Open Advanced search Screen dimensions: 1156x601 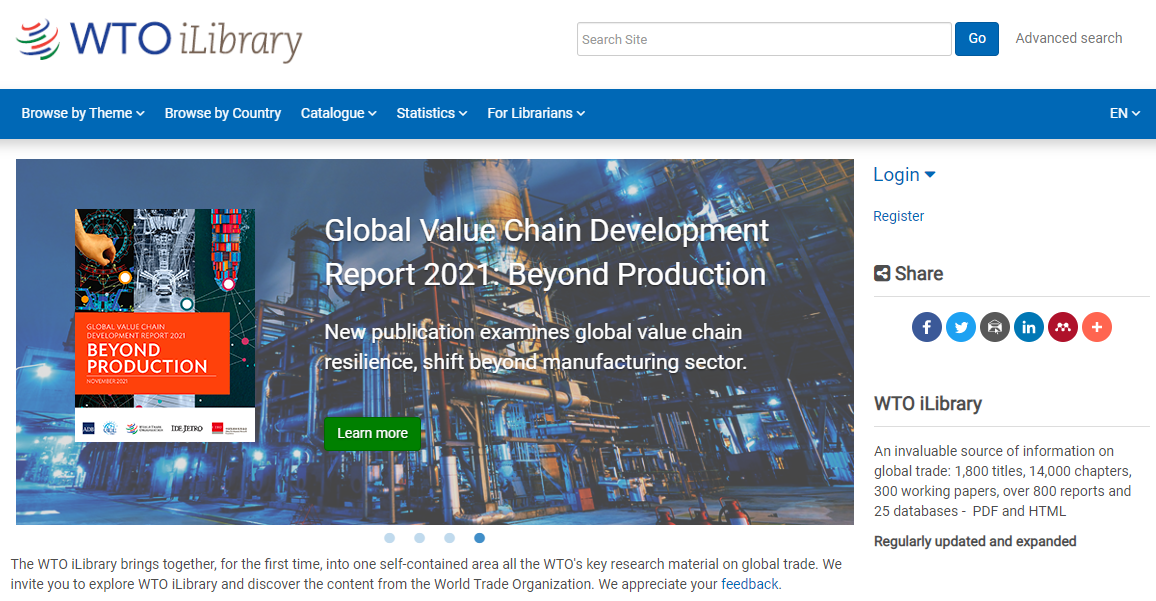coord(1068,38)
